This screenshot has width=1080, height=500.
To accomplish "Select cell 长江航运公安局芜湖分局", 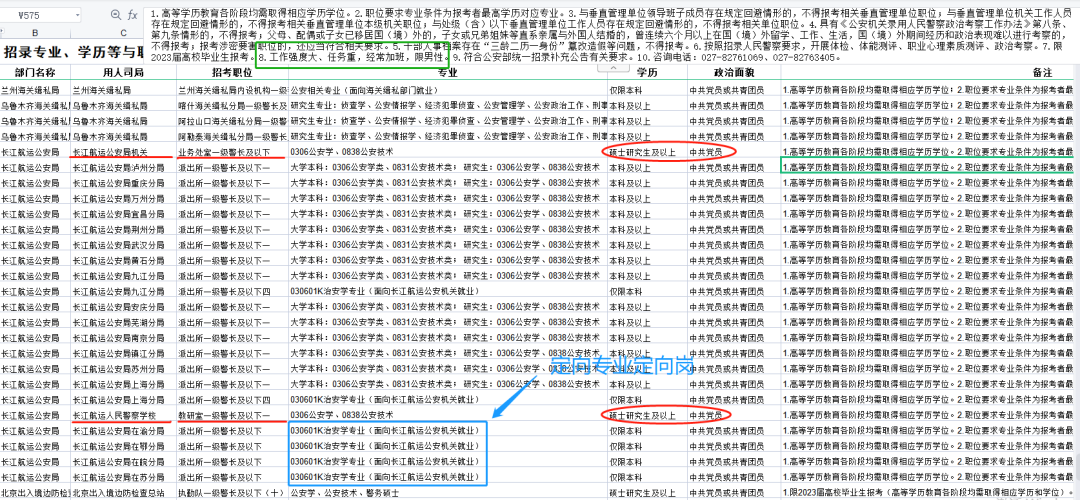I will pyautogui.click(x=123, y=322).
